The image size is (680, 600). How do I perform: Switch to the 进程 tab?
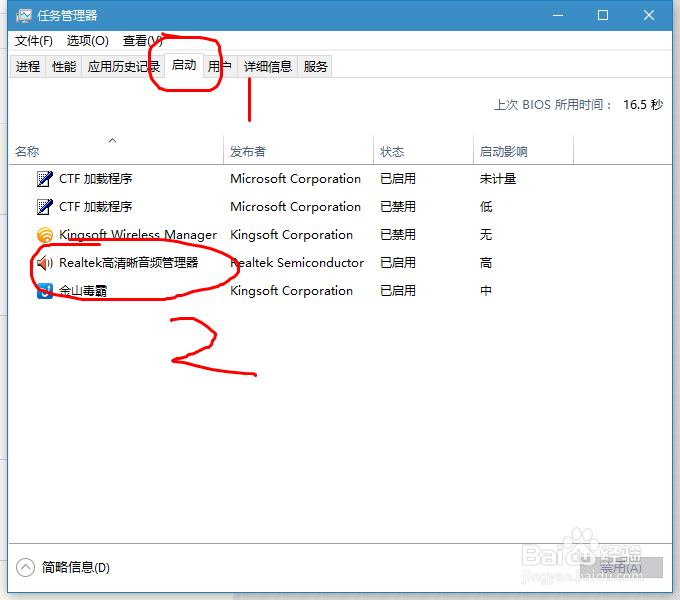tap(28, 66)
